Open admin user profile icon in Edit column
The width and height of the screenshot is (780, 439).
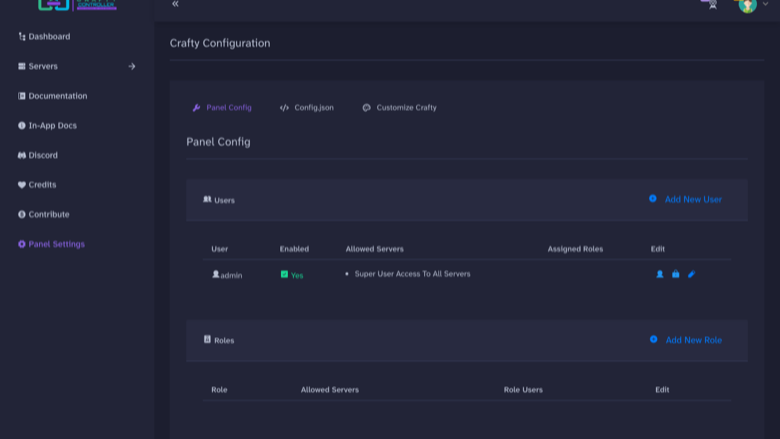pyautogui.click(x=660, y=274)
